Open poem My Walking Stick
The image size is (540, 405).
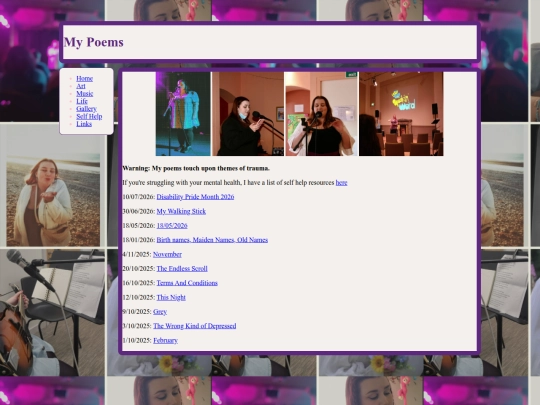click(x=181, y=211)
